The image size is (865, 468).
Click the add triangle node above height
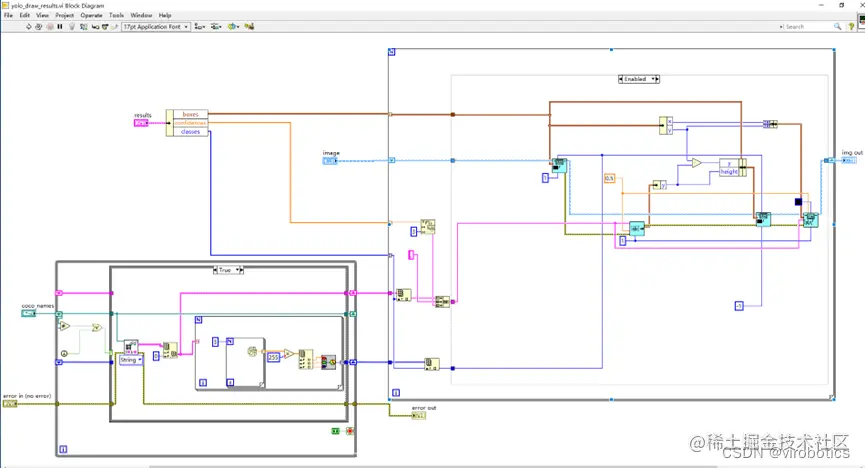click(697, 163)
